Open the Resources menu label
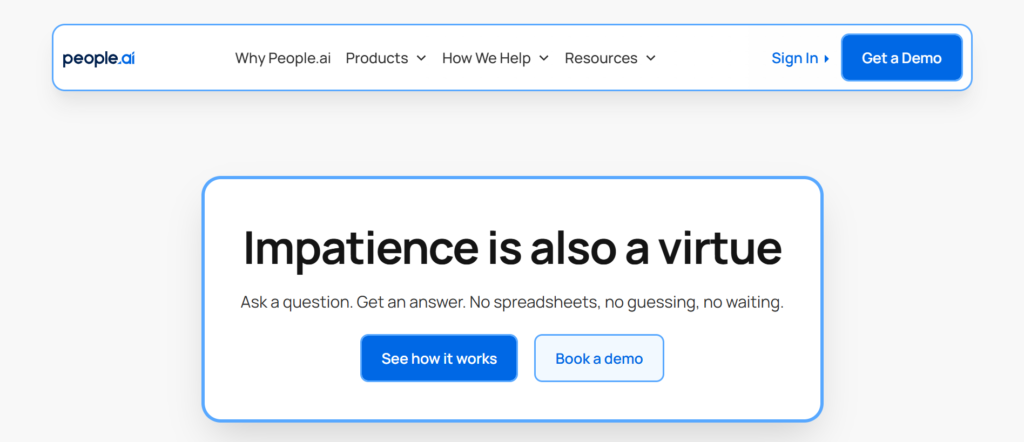 point(601,58)
